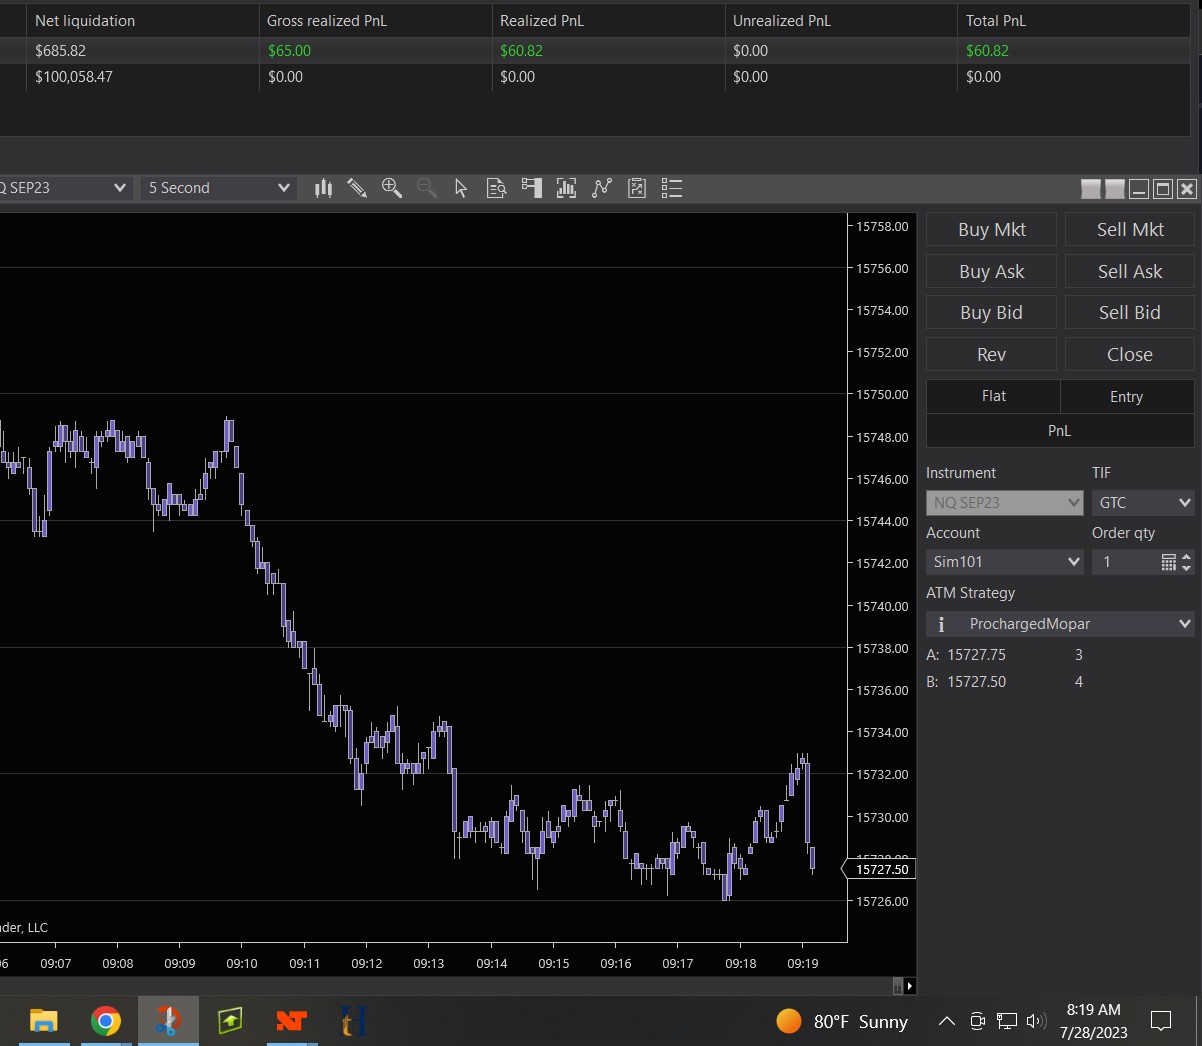Increase order quantity with up arrow
This screenshot has height=1046, width=1202.
click(x=1187, y=557)
